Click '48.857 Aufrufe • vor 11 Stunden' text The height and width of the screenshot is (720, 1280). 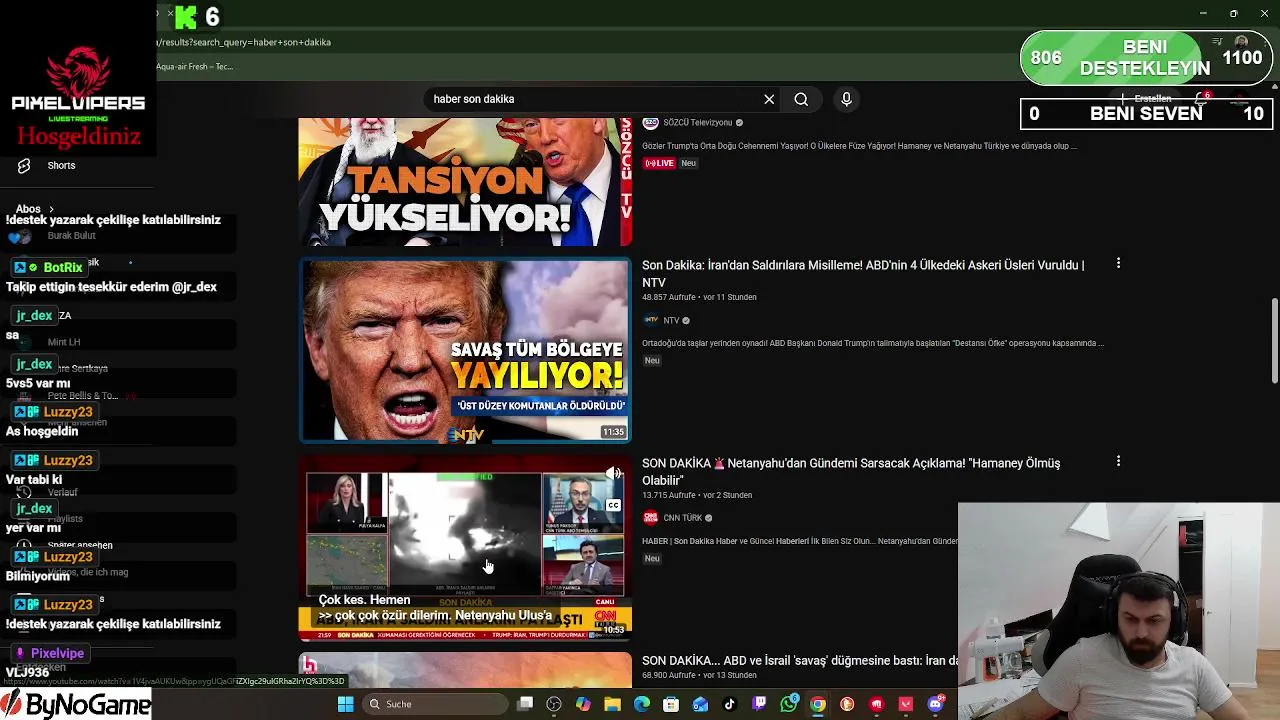(x=699, y=297)
